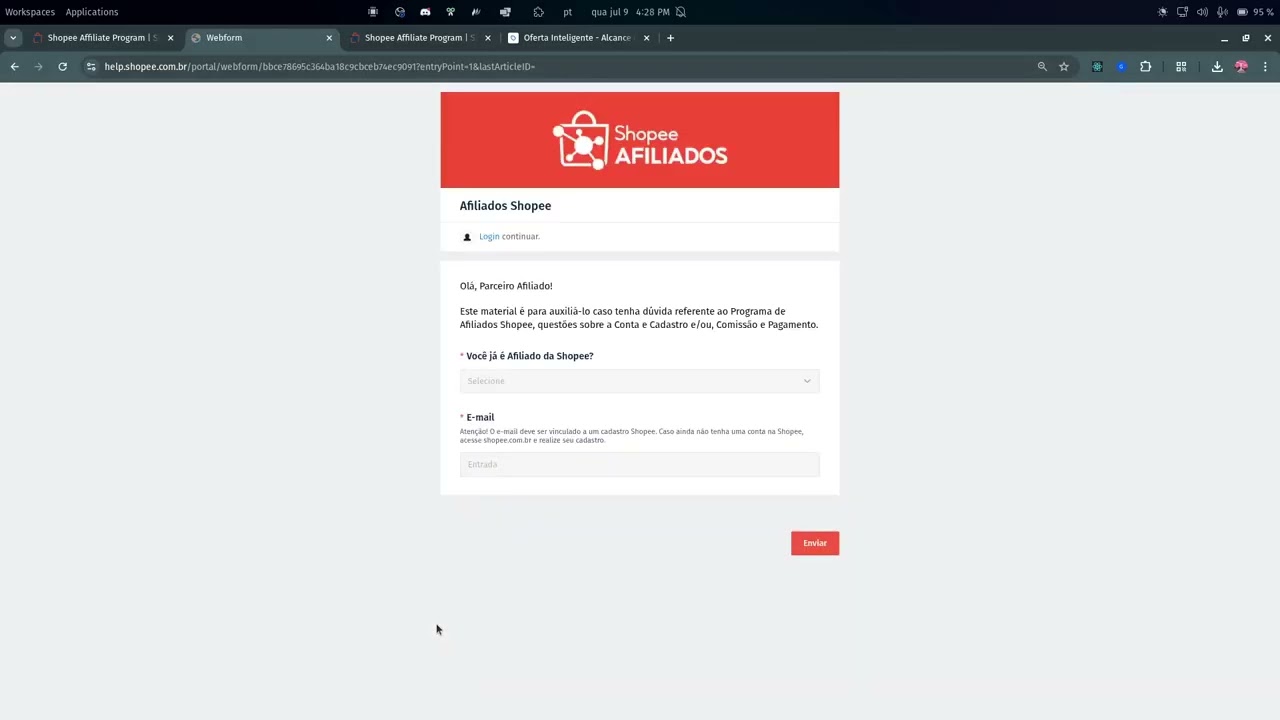Close the first Shopee Affiliate Program tab
This screenshot has width=1280, height=720.
click(170, 38)
